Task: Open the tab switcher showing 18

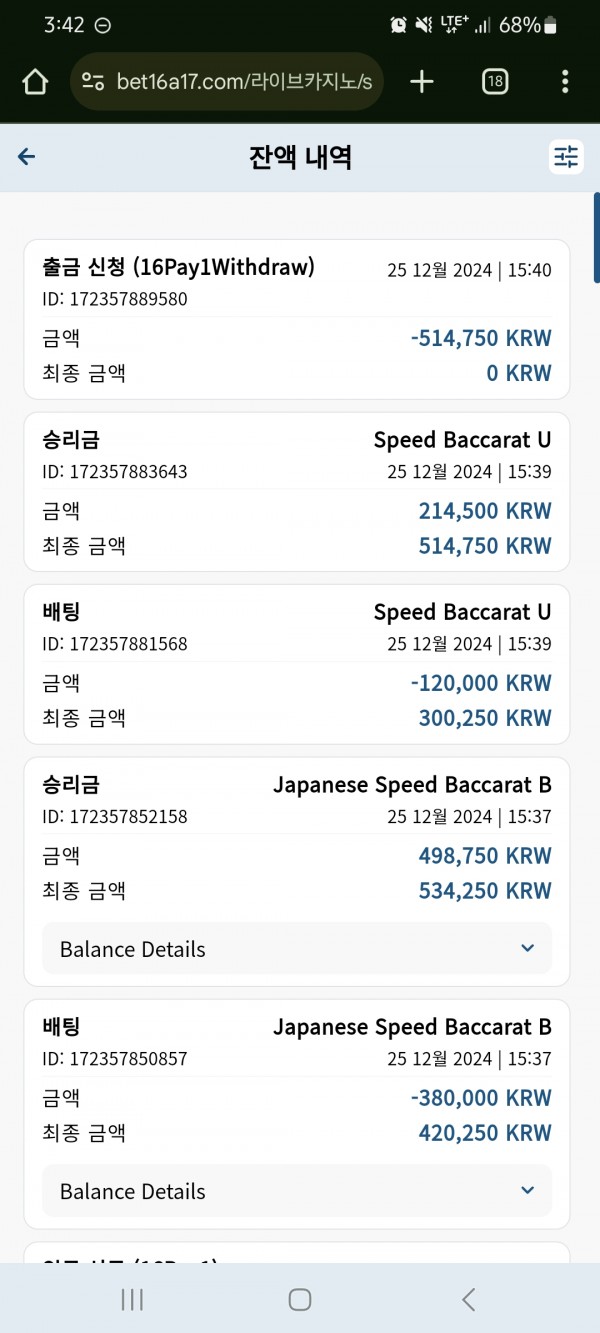Action: [x=494, y=82]
